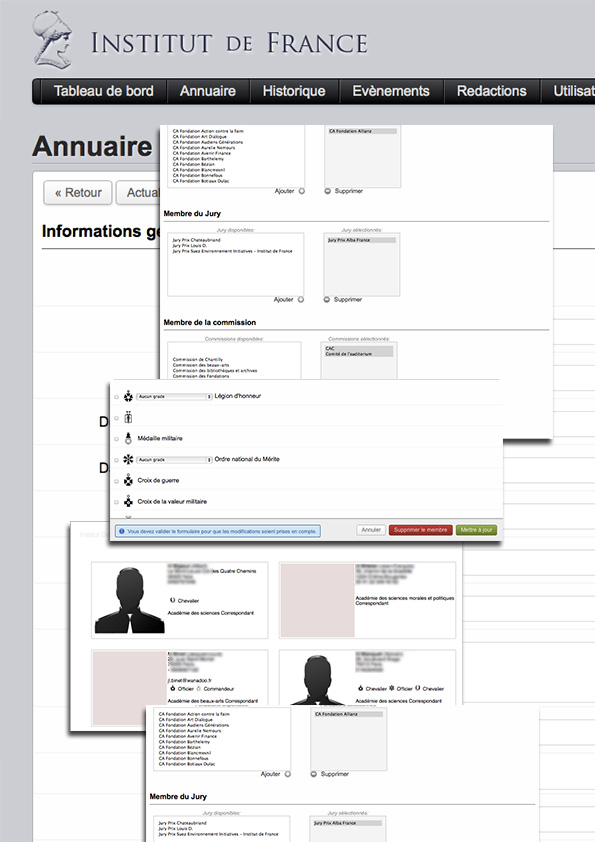This screenshot has width=595, height=842.
Task: Click the Croix de guerre medal icon
Action: (x=128, y=480)
